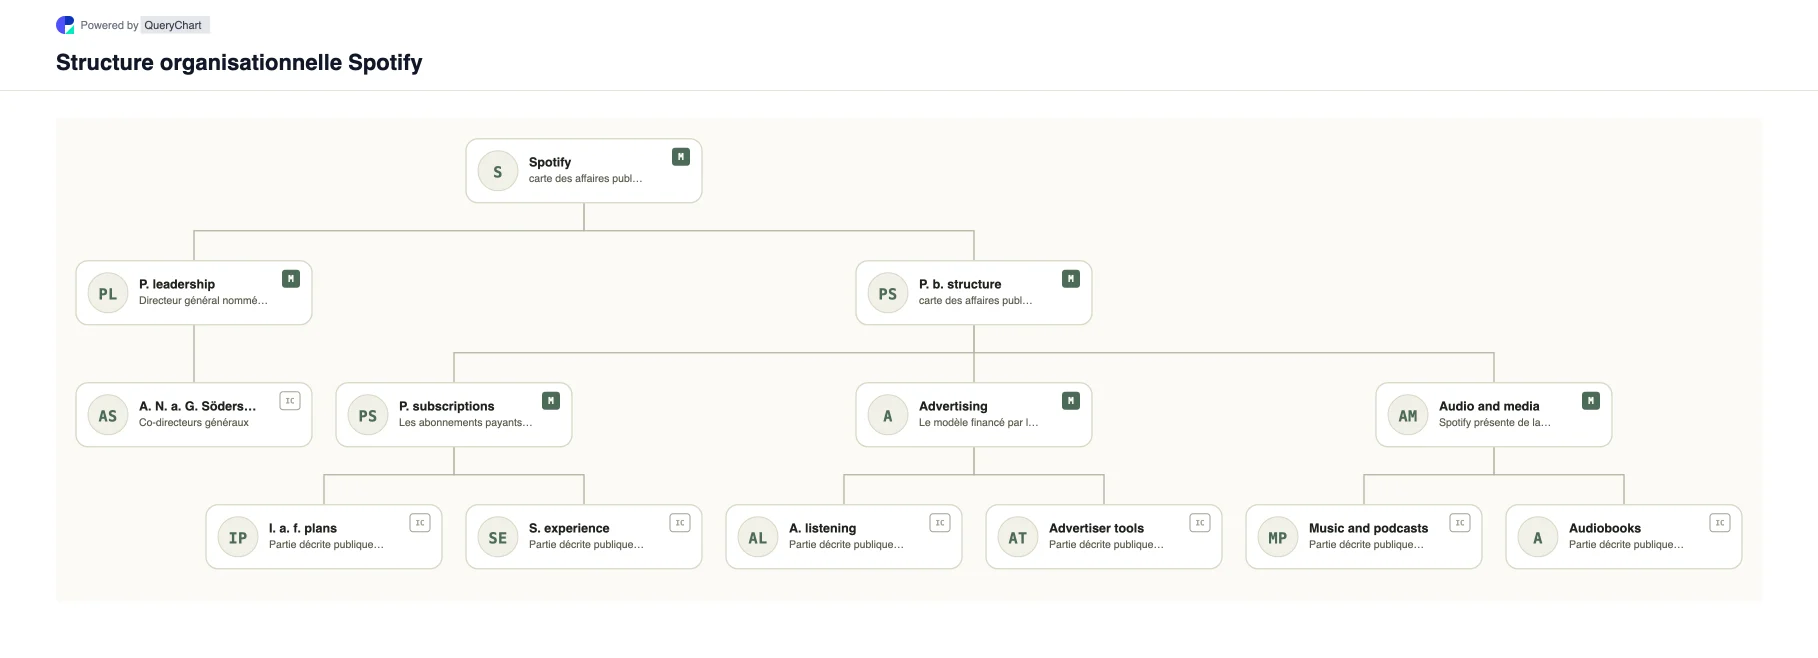This screenshot has width=1818, height=658.
Task: Select the Spotify root node card
Action: pos(584,171)
